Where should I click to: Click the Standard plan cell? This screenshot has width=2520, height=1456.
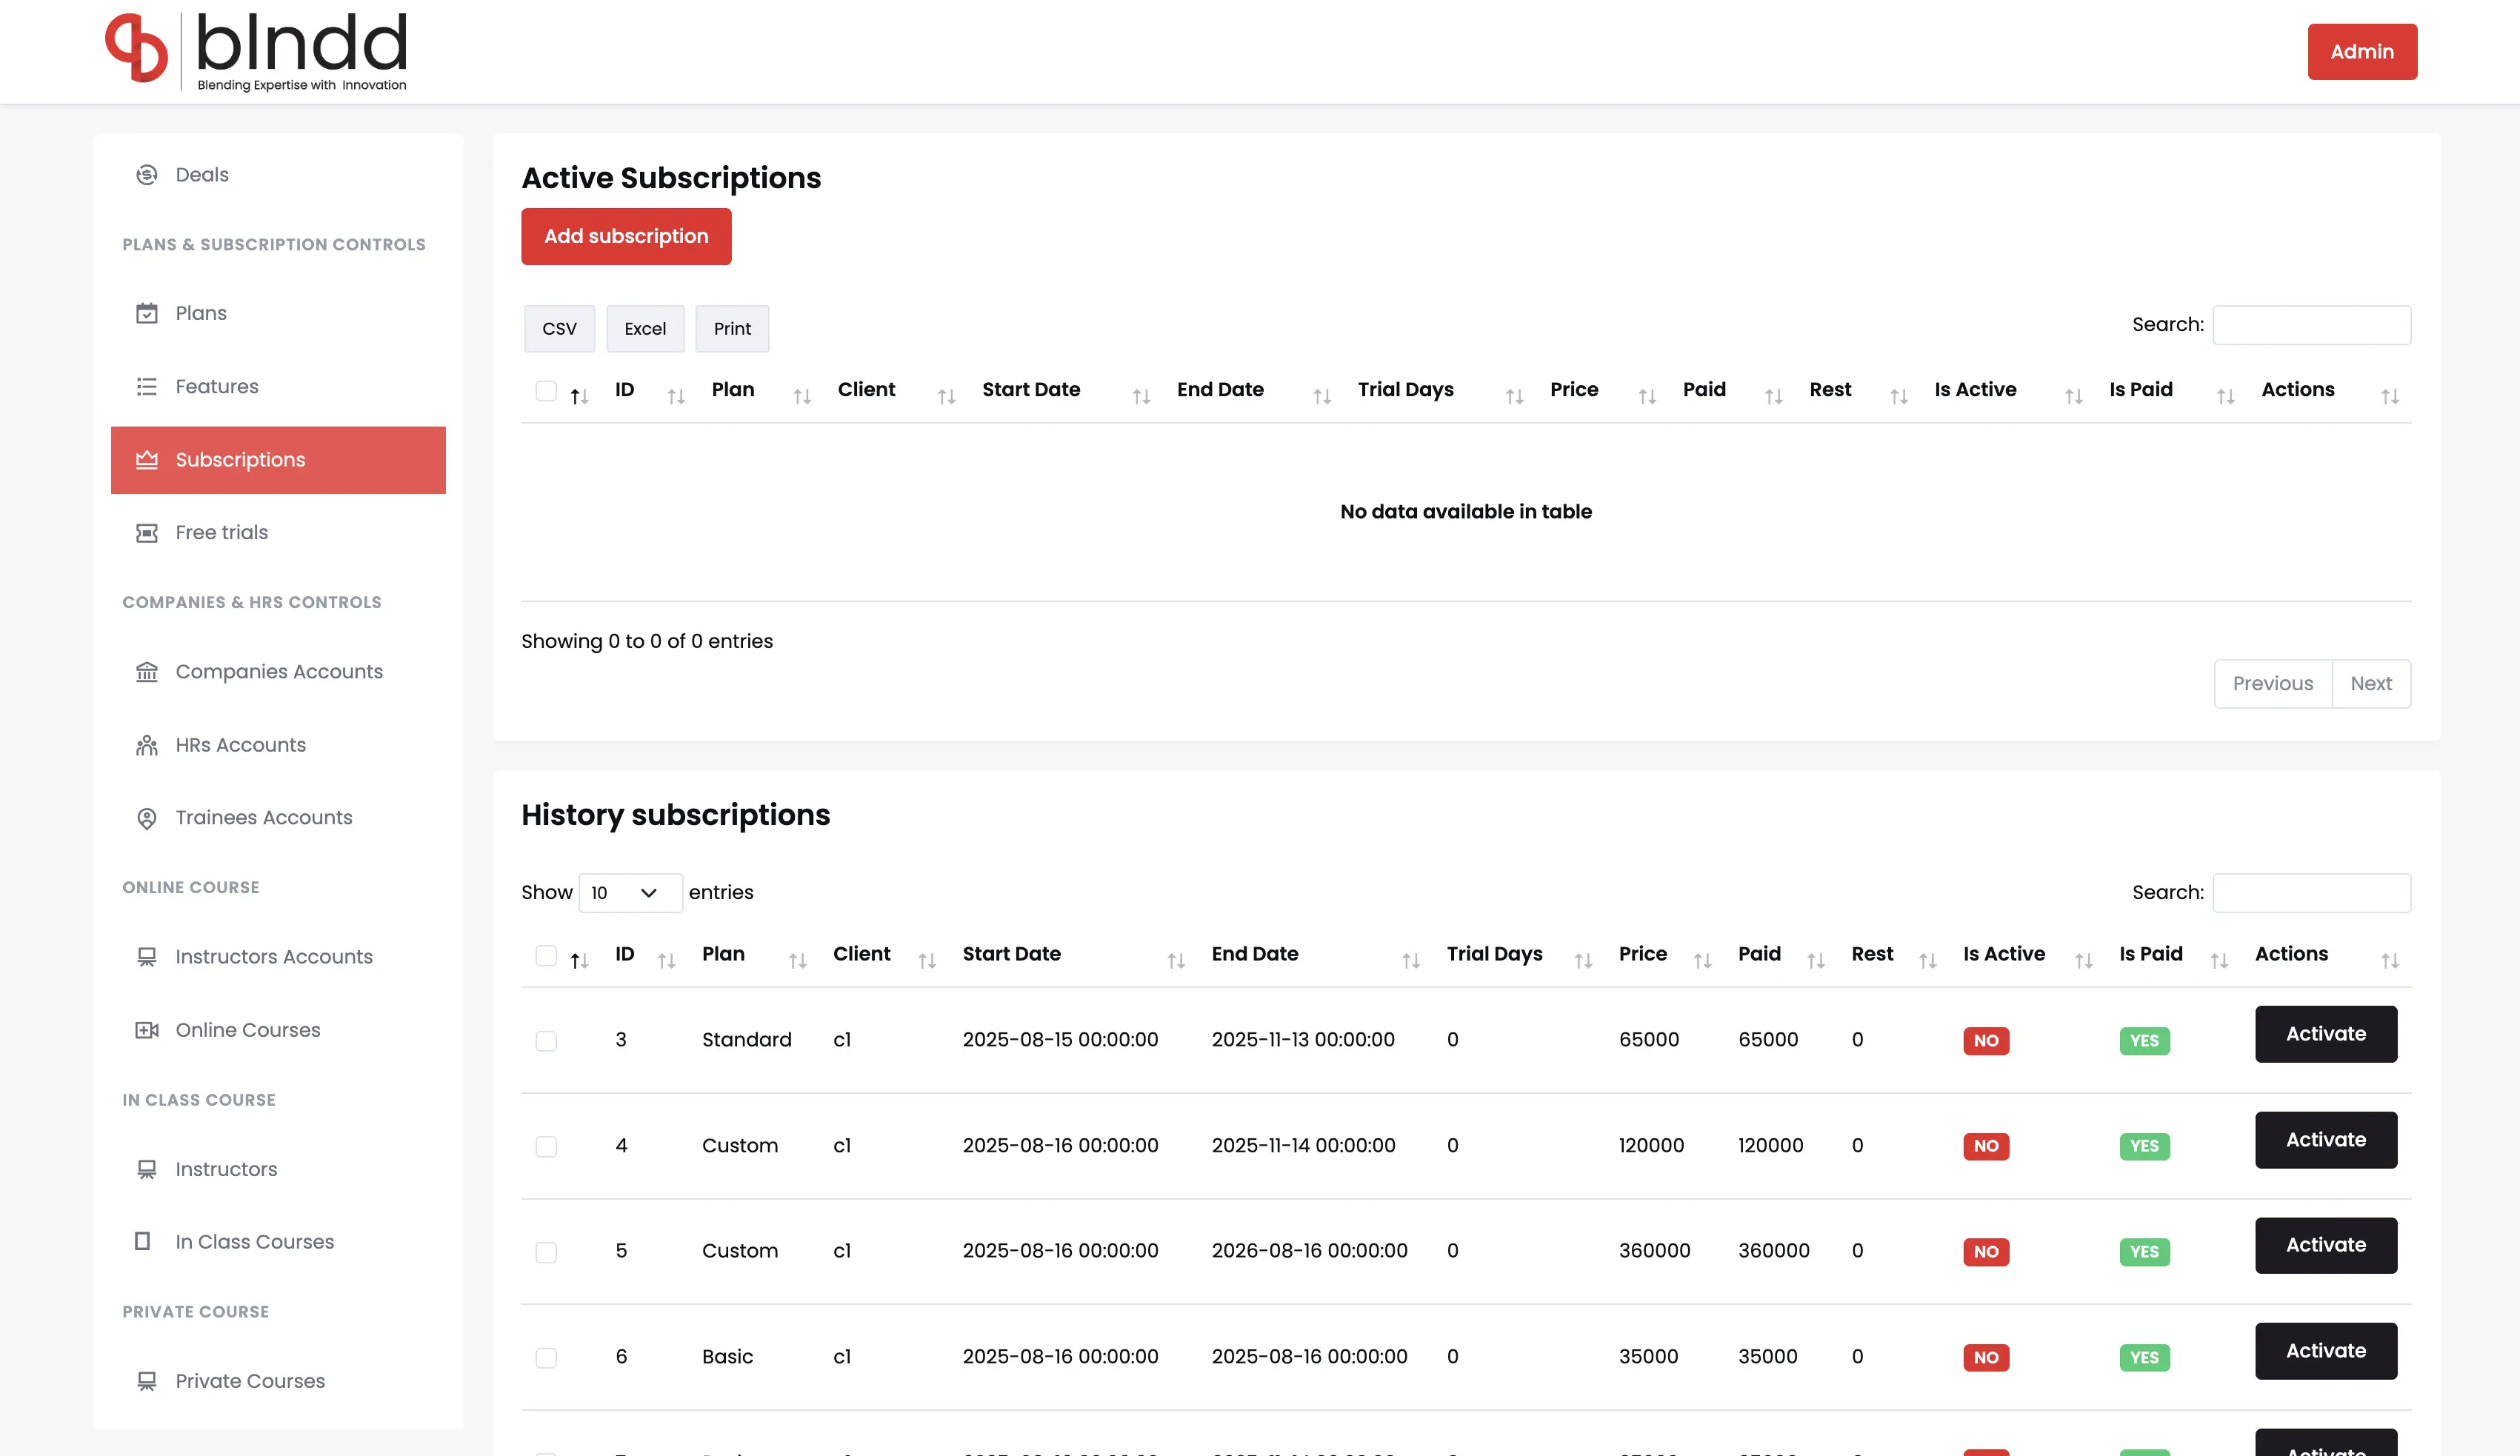747,1040
